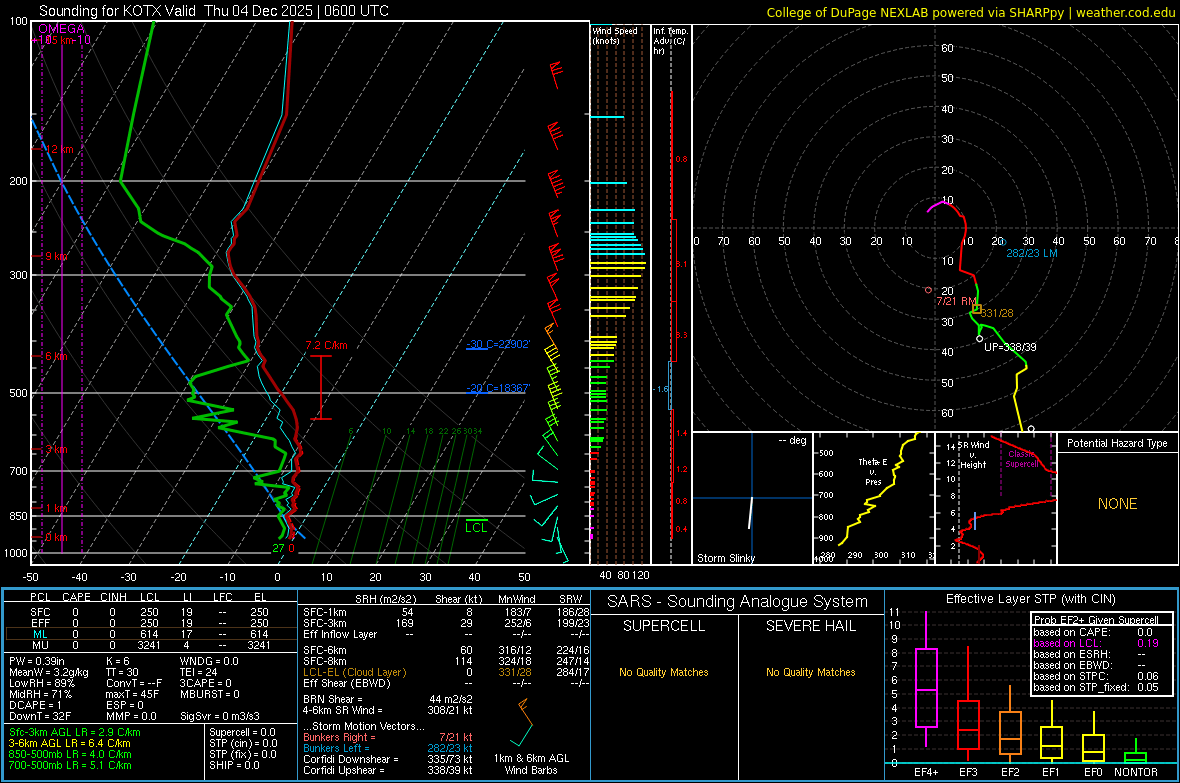Click 'No Quality Matches' under SEVERE HAIL
The height and width of the screenshot is (783, 1180).
[x=810, y=672]
